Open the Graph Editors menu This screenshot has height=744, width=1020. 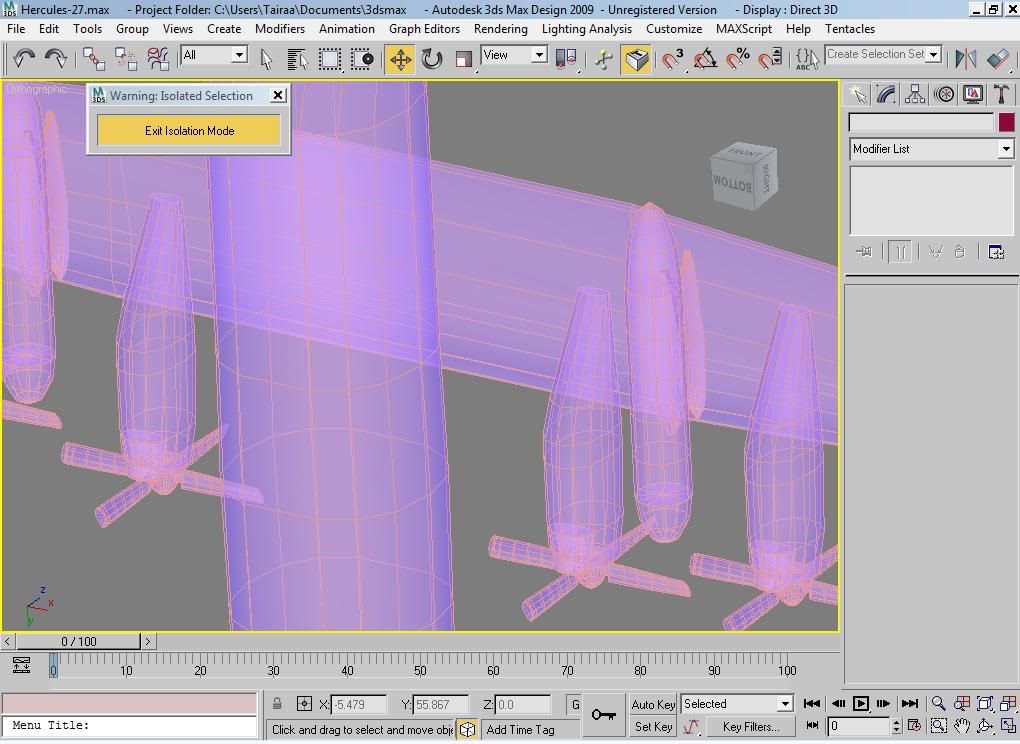click(x=424, y=29)
